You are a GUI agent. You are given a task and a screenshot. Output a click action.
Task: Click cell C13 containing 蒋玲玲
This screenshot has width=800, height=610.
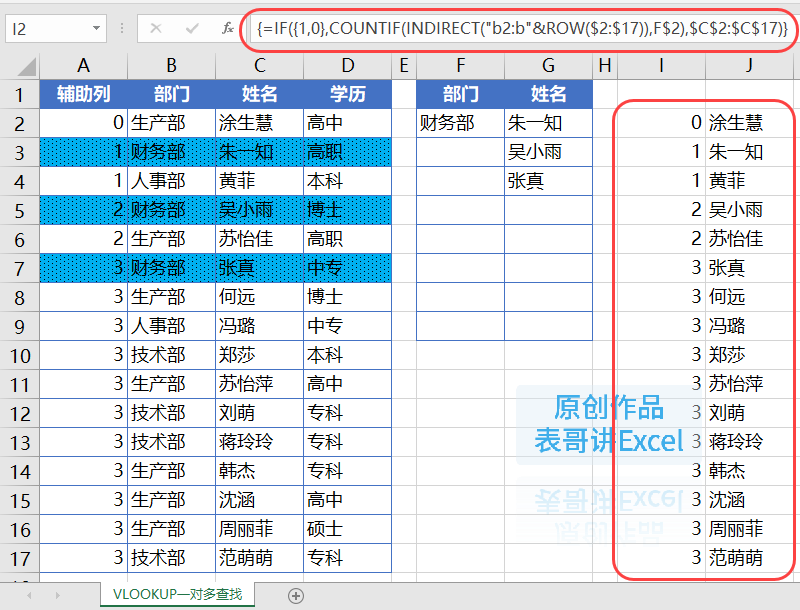click(260, 442)
